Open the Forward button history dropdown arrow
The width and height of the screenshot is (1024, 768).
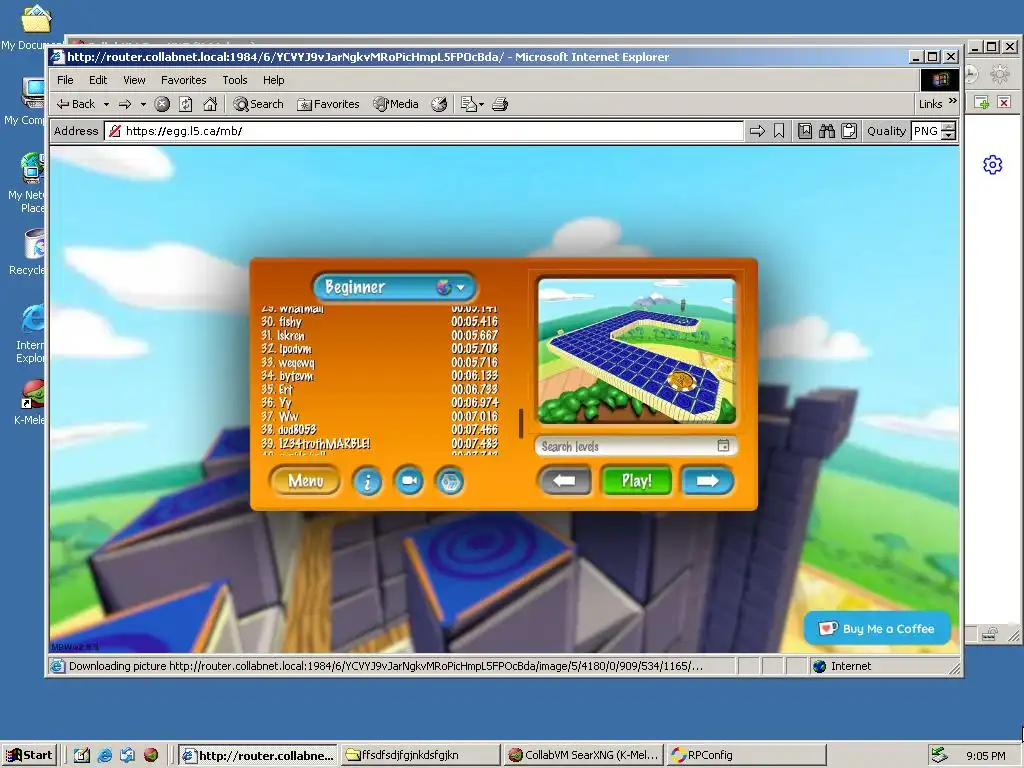tap(143, 104)
